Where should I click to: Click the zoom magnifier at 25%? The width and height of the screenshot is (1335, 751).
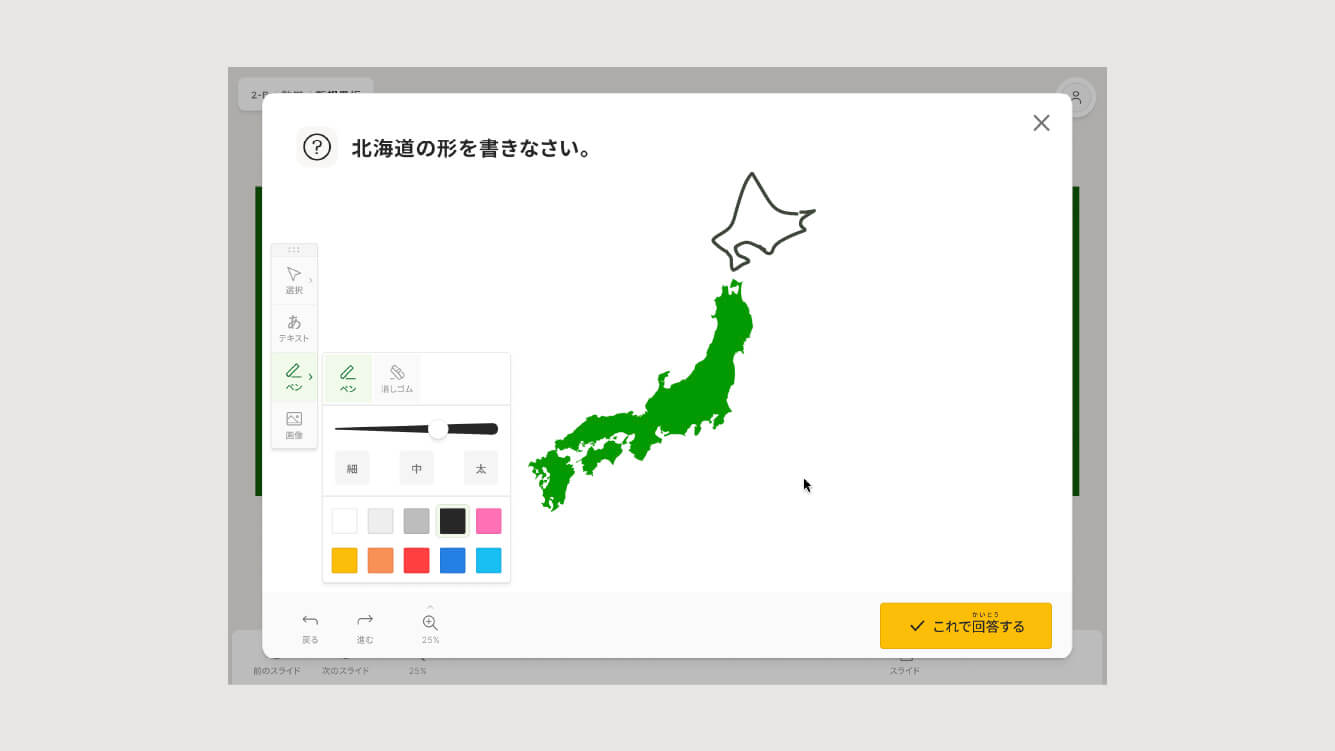[430, 625]
